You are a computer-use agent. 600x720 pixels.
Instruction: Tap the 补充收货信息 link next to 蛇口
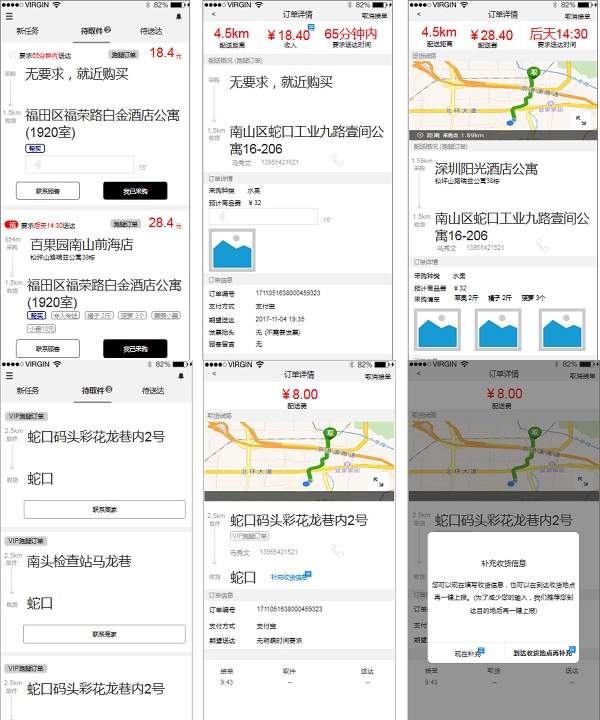tap(290, 577)
